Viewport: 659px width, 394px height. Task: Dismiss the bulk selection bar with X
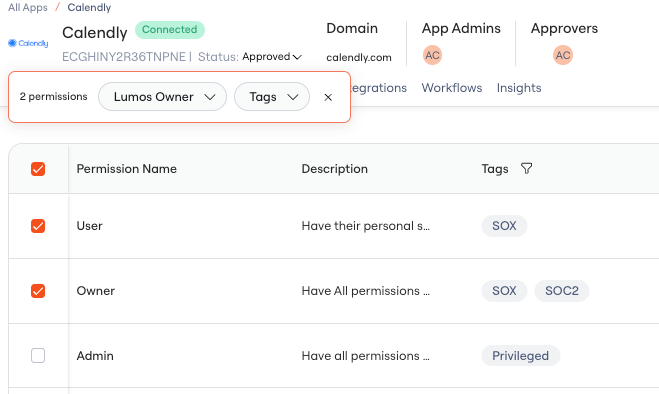coord(328,97)
